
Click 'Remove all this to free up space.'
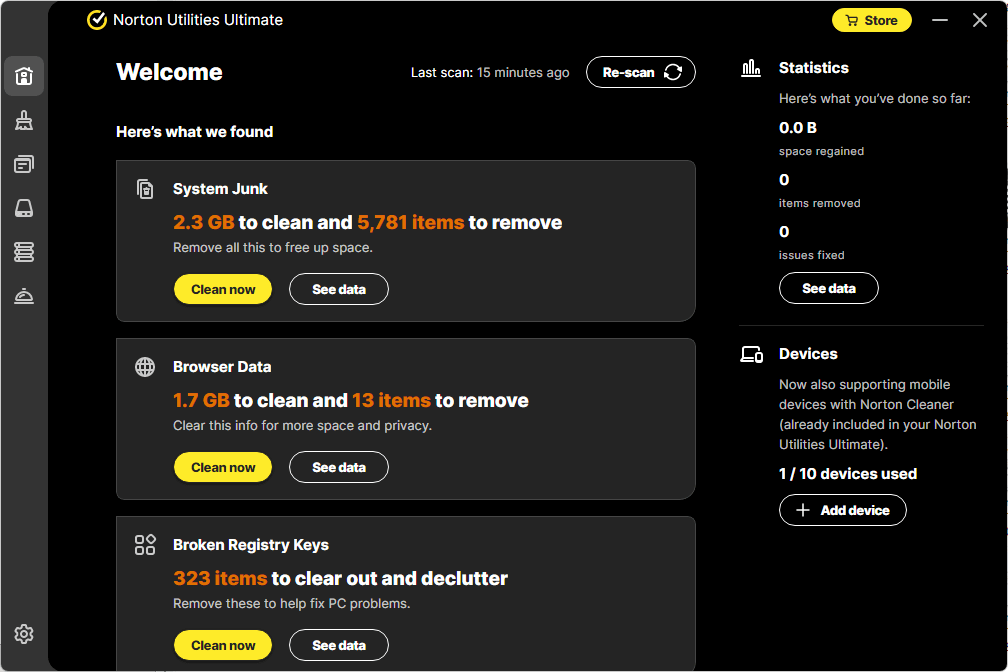point(273,248)
